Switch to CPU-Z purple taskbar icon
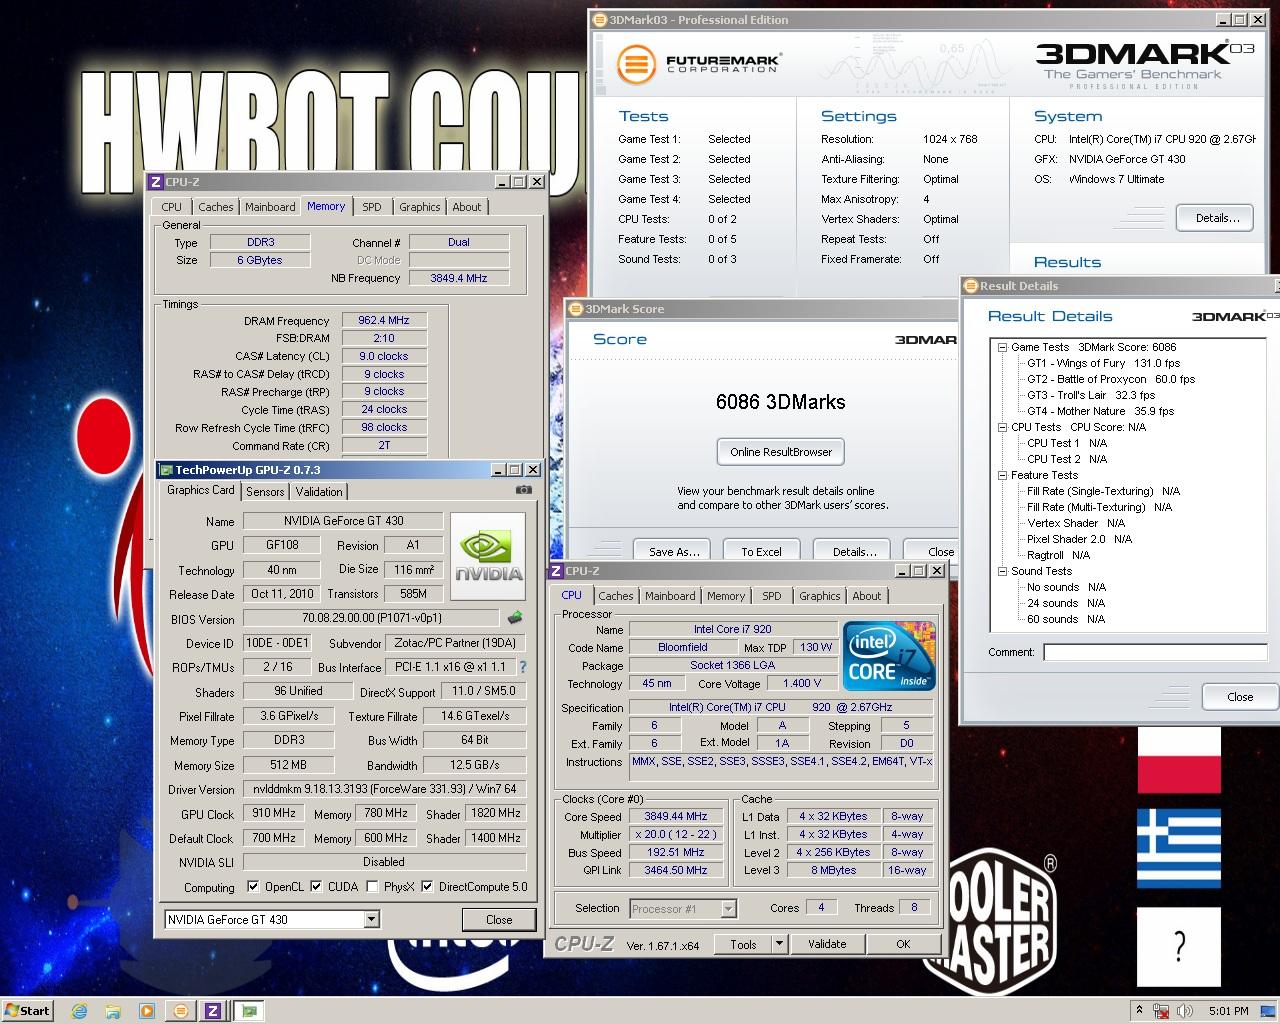 pyautogui.click(x=213, y=1010)
